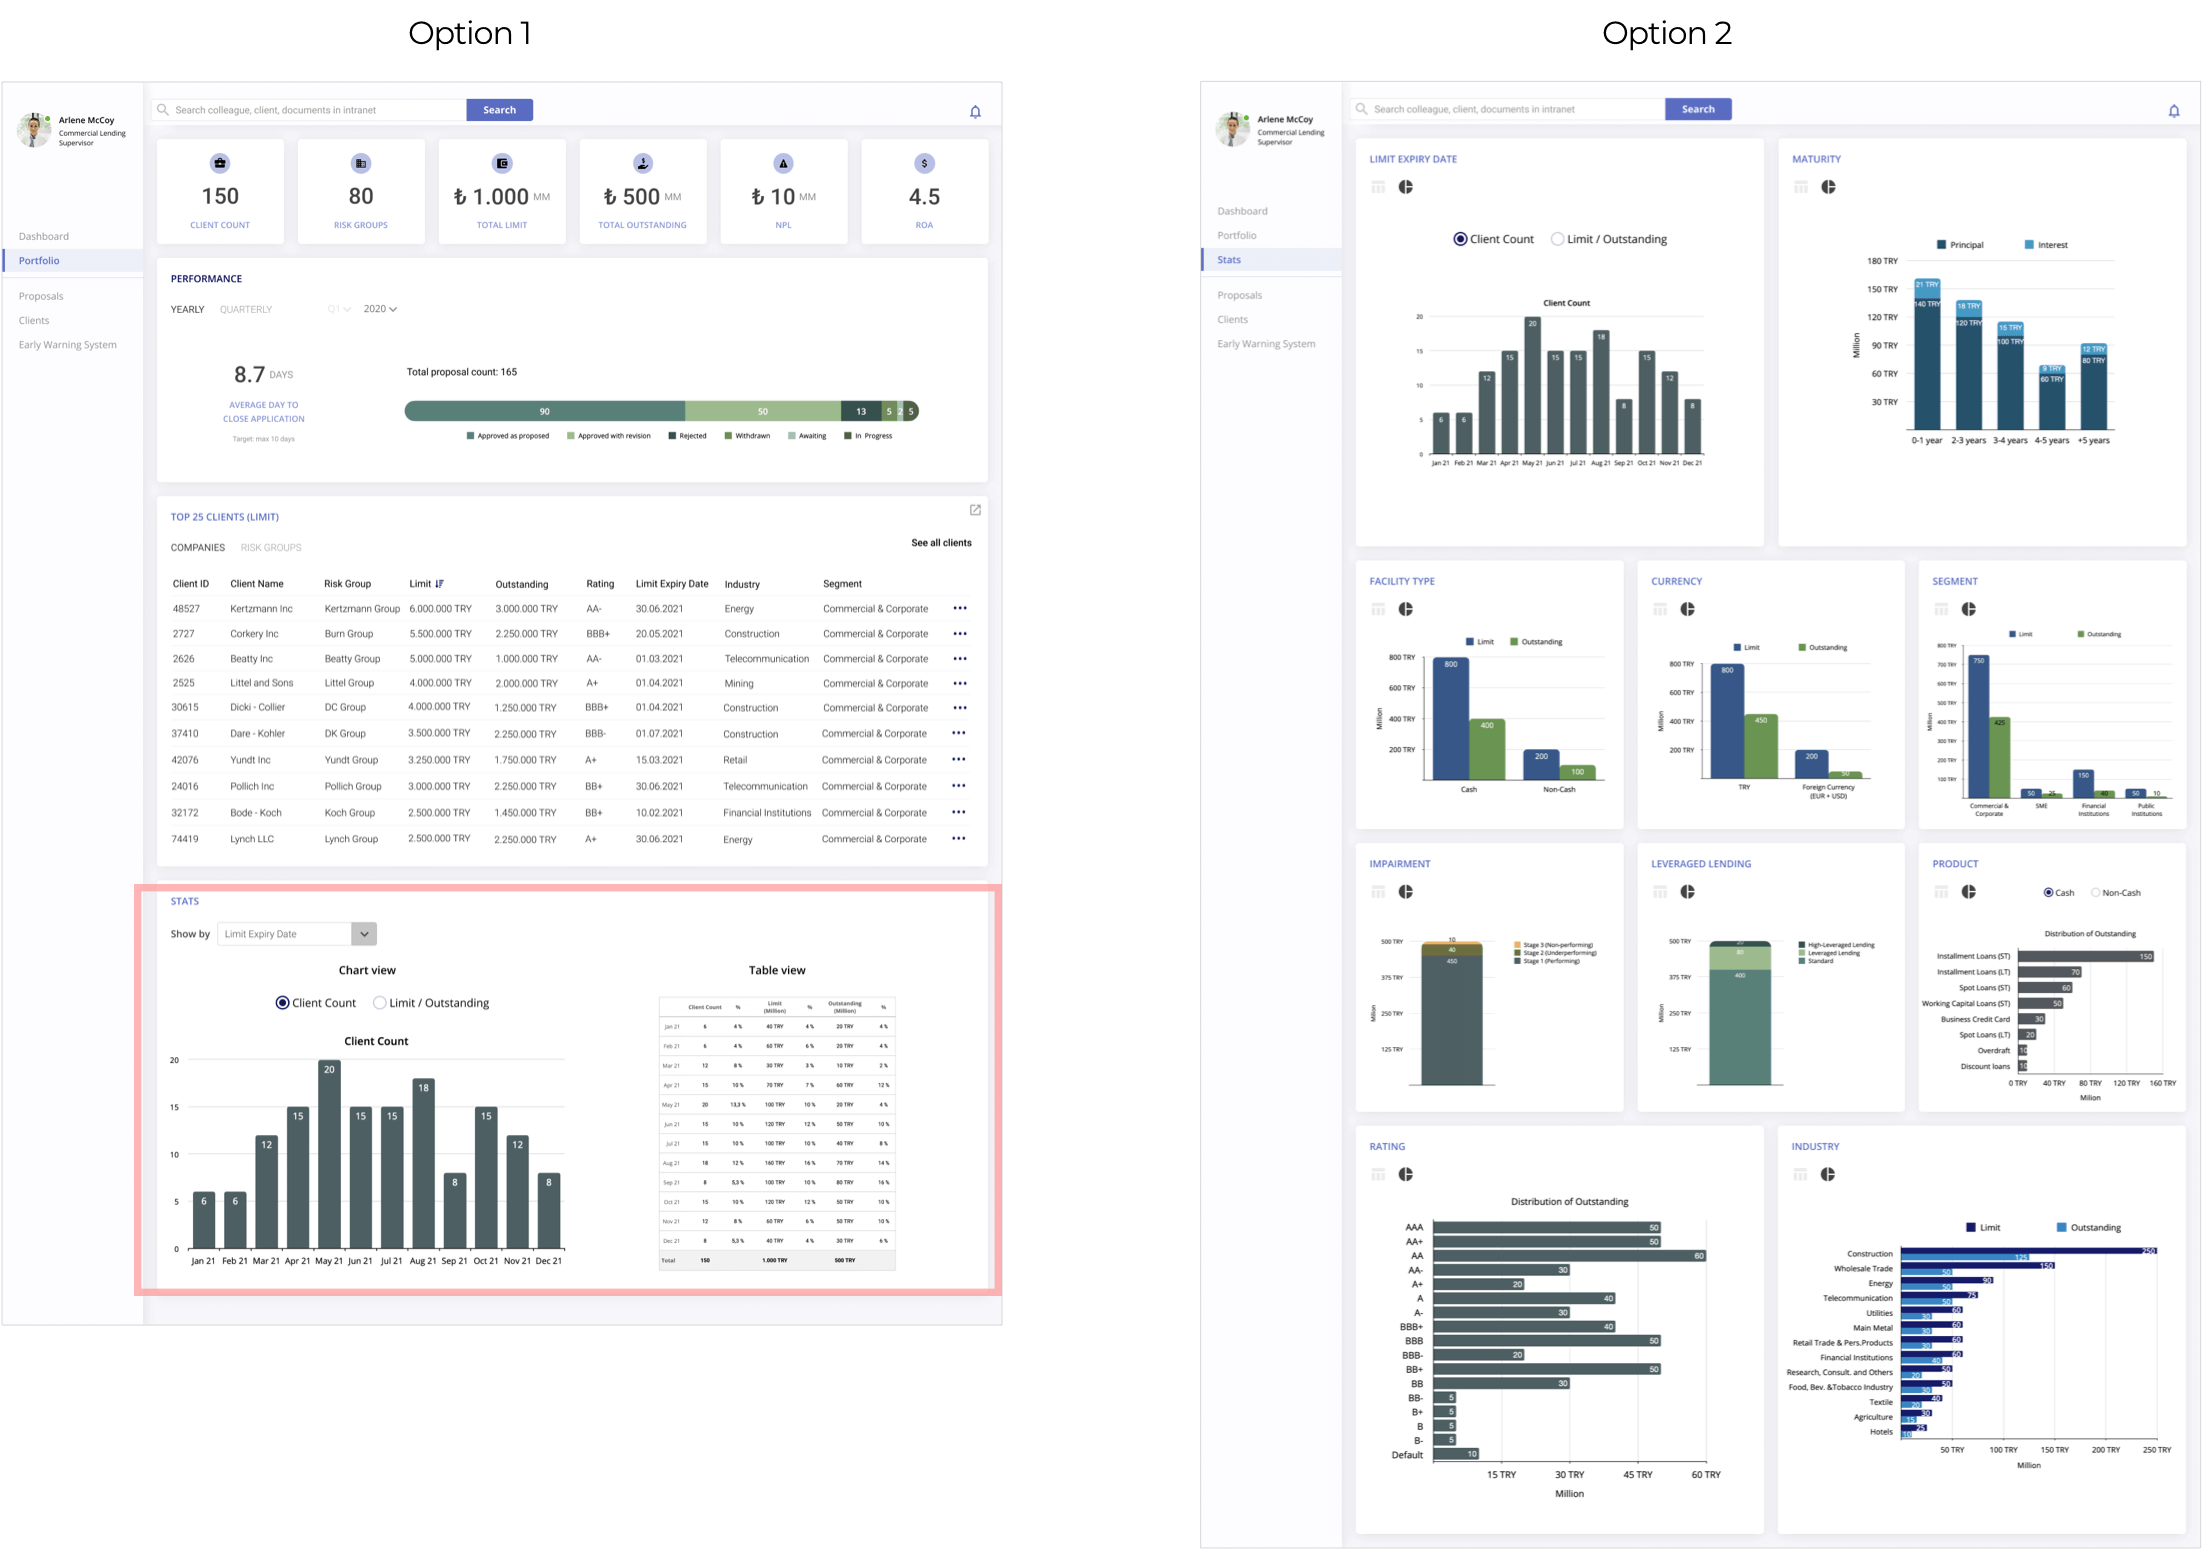The width and height of the screenshot is (2202, 1550).
Task: Open more options for Beatty Inc row
Action: (960, 658)
